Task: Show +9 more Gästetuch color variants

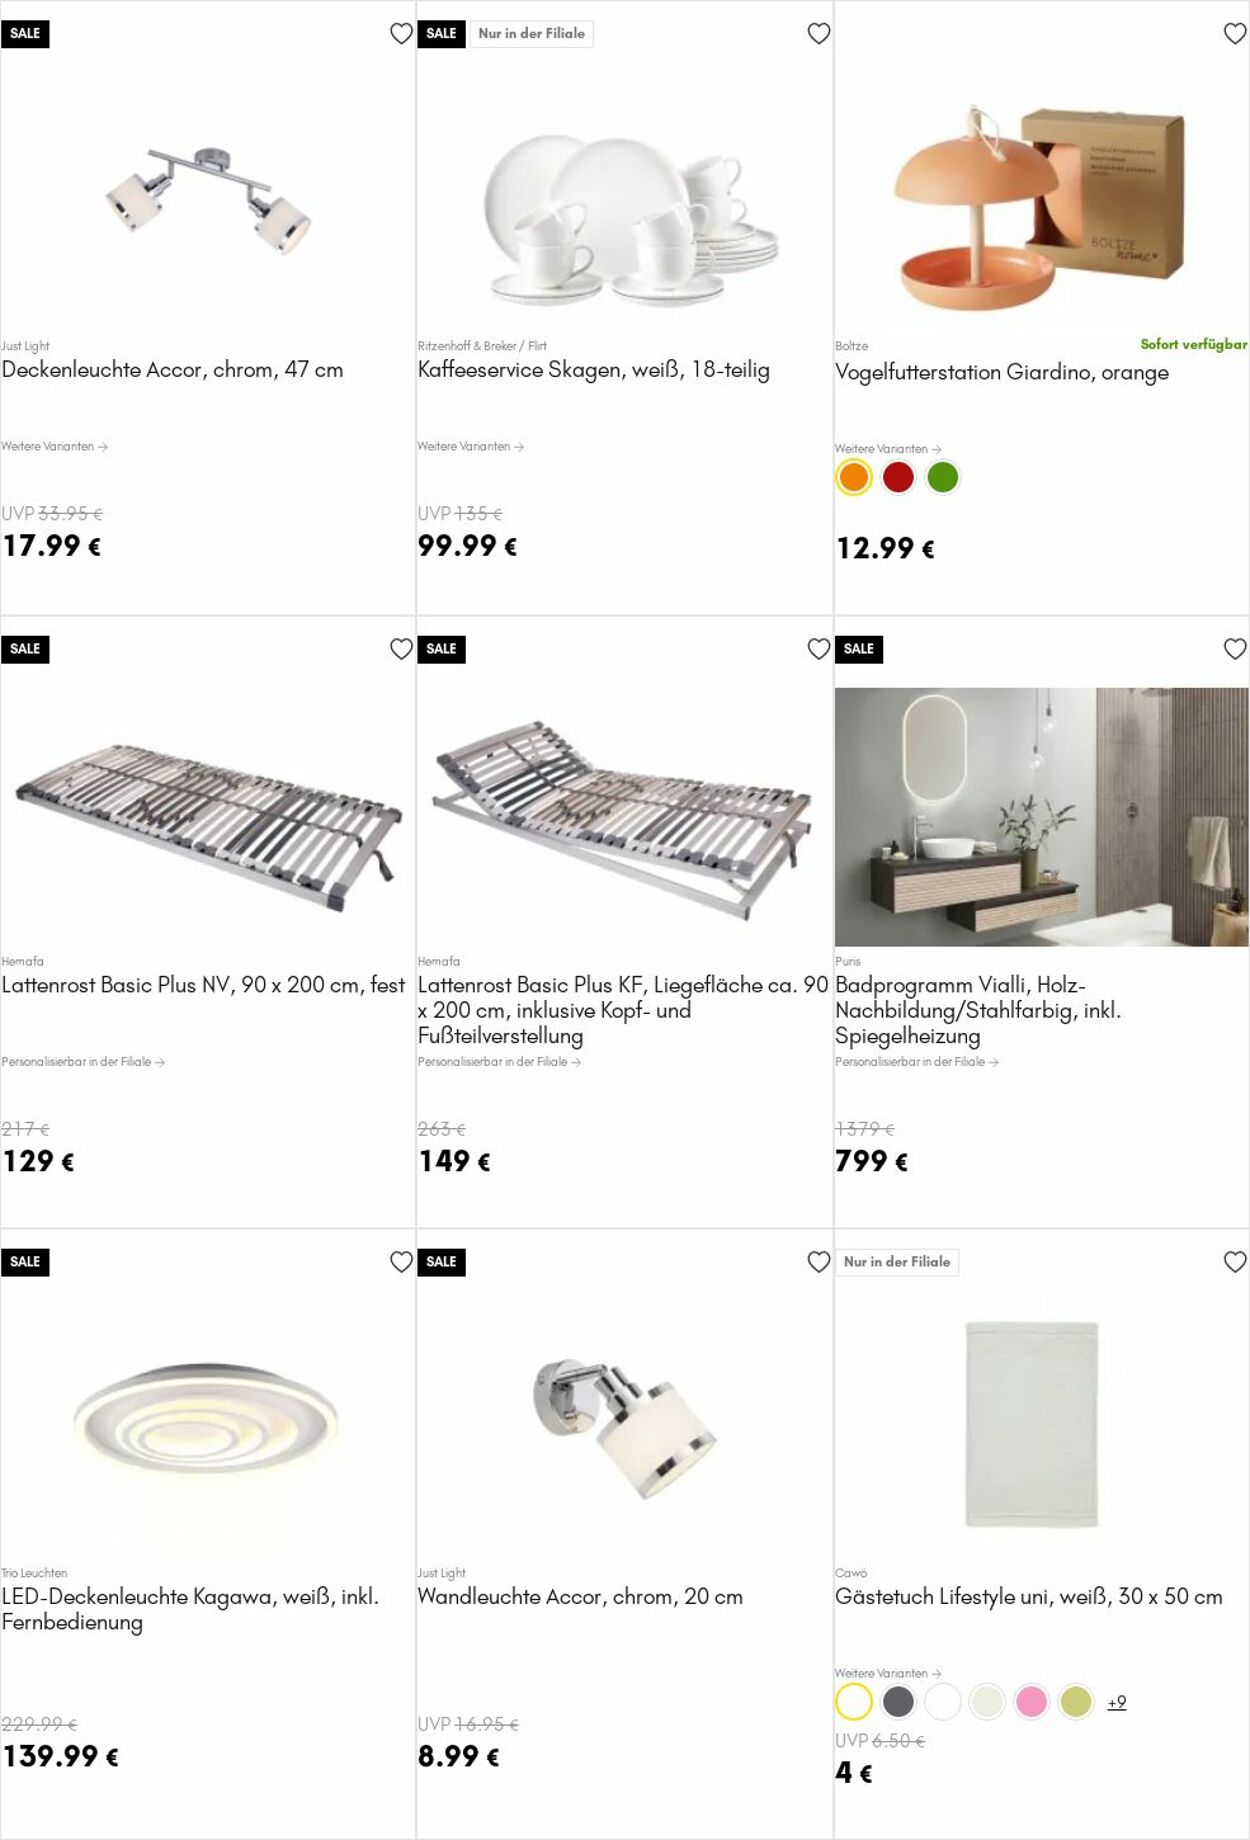Action: [1117, 1702]
